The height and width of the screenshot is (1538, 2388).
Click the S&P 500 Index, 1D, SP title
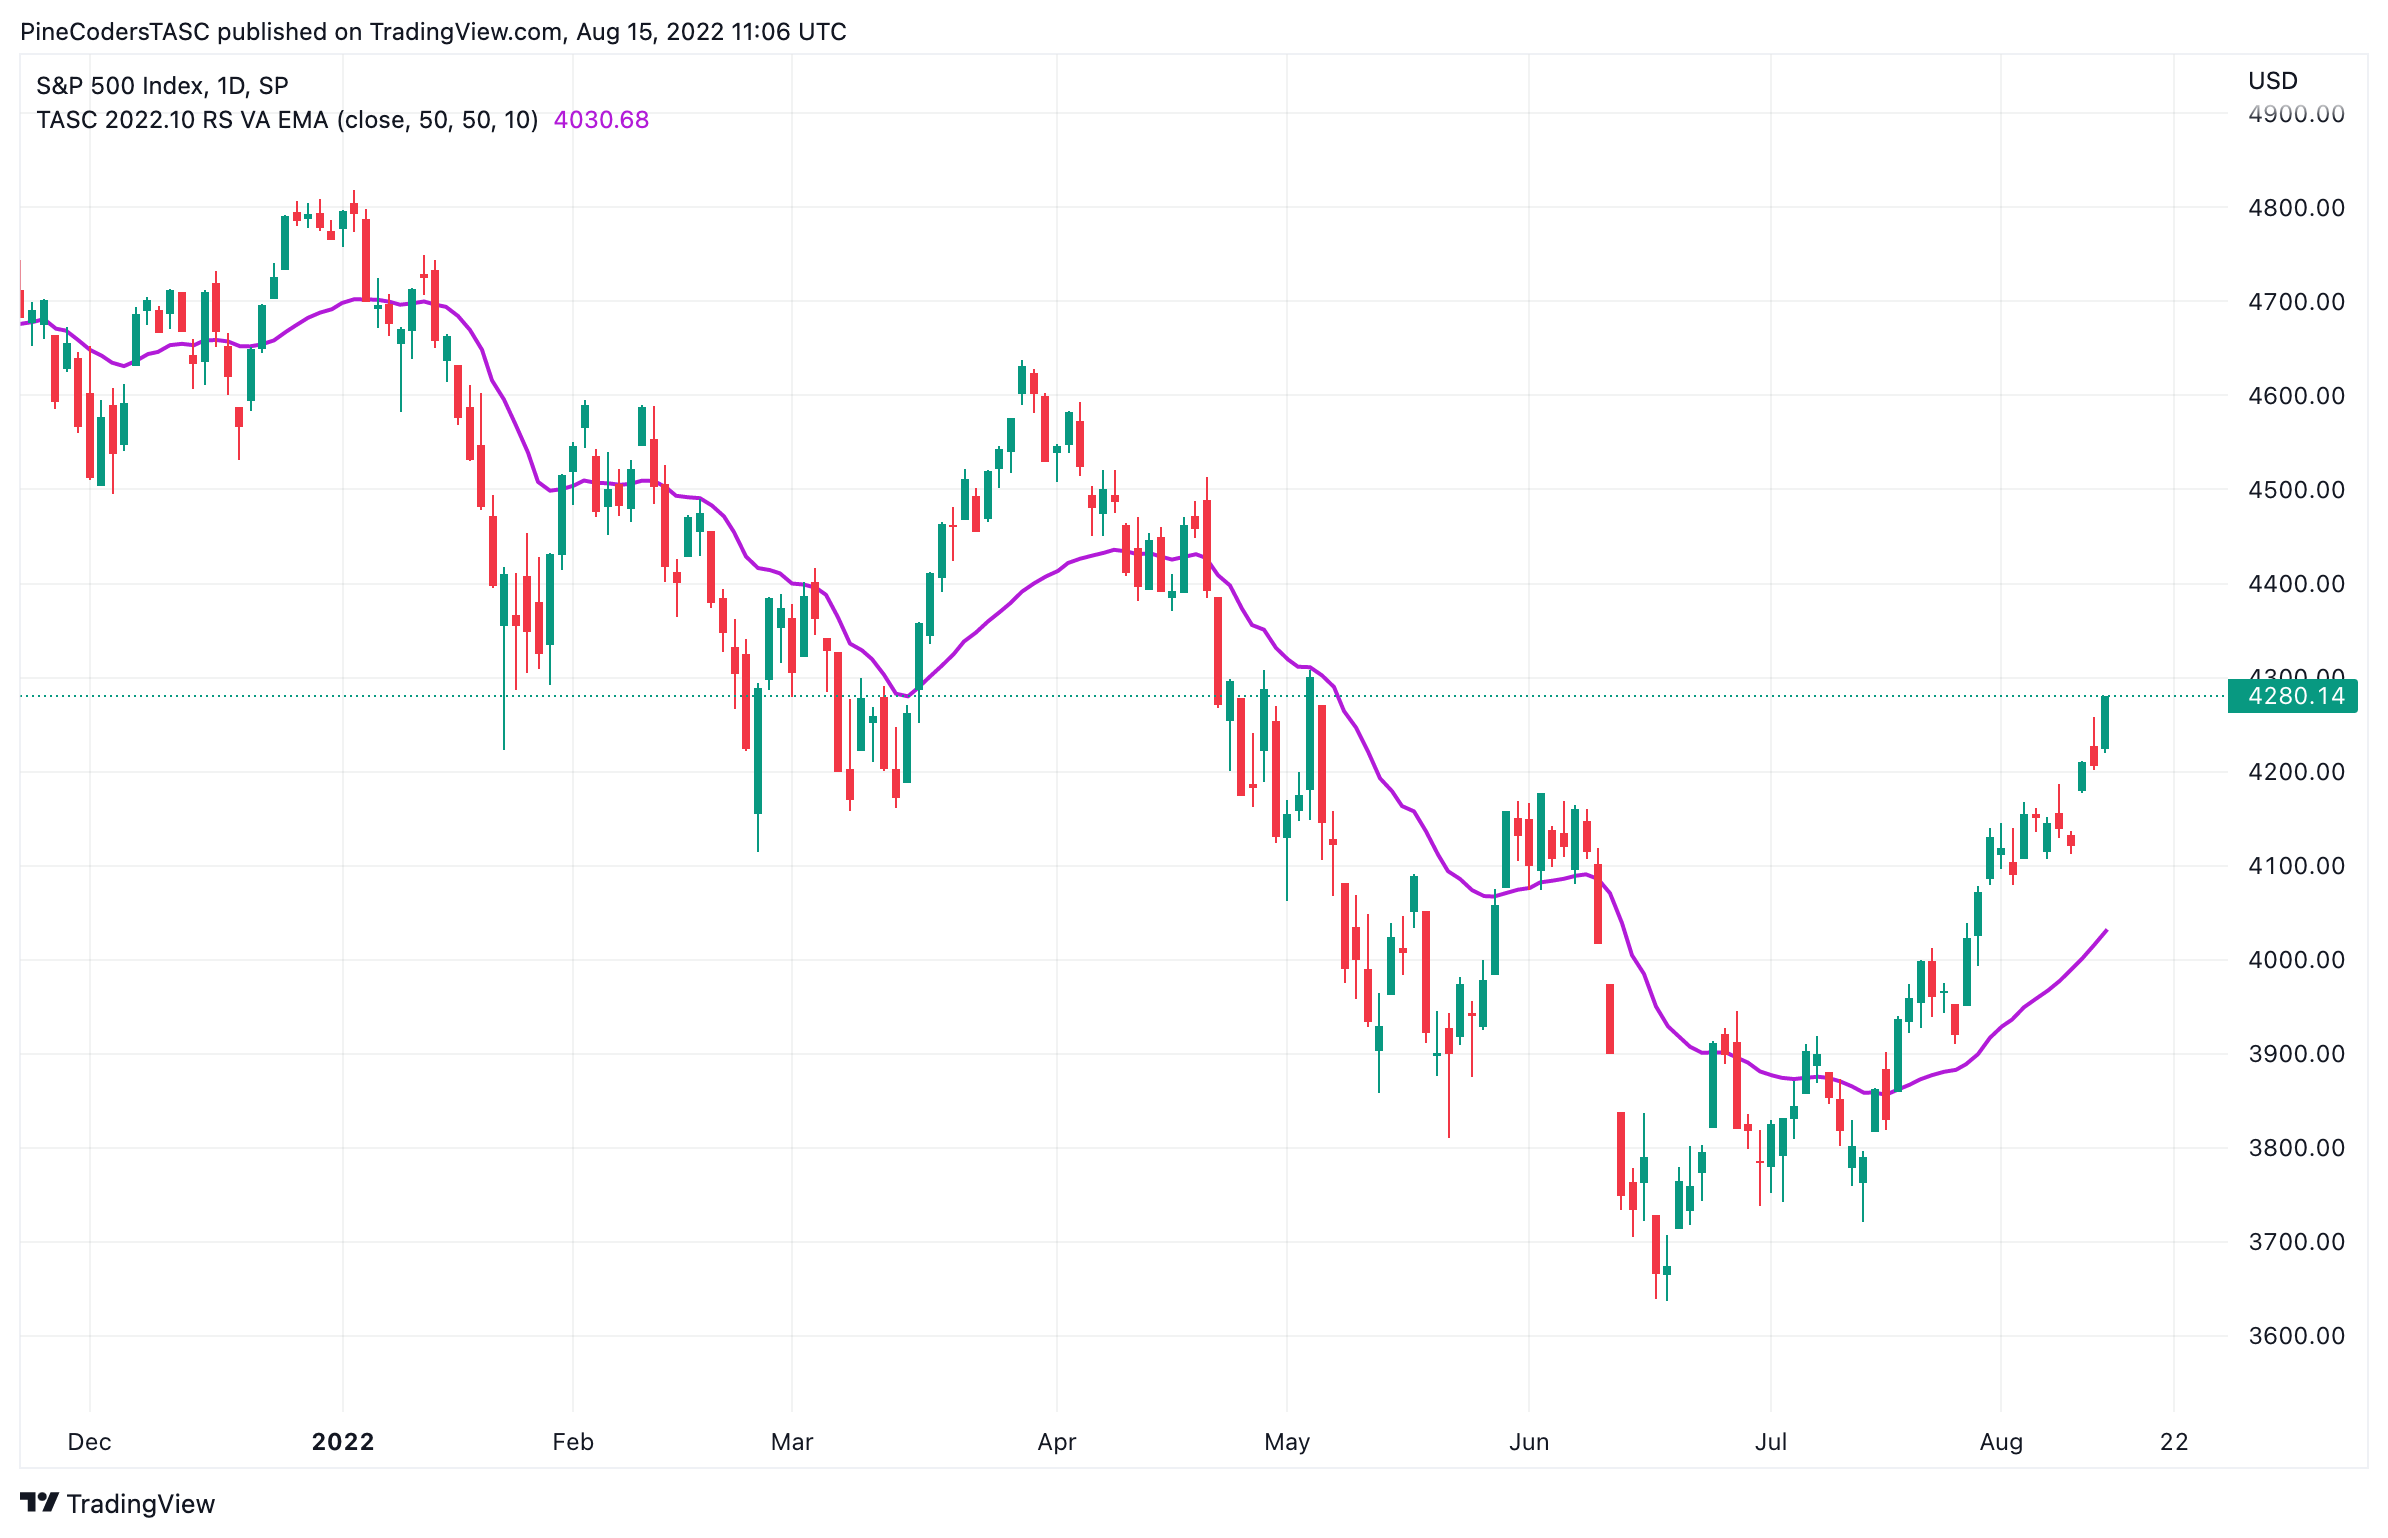click(163, 86)
